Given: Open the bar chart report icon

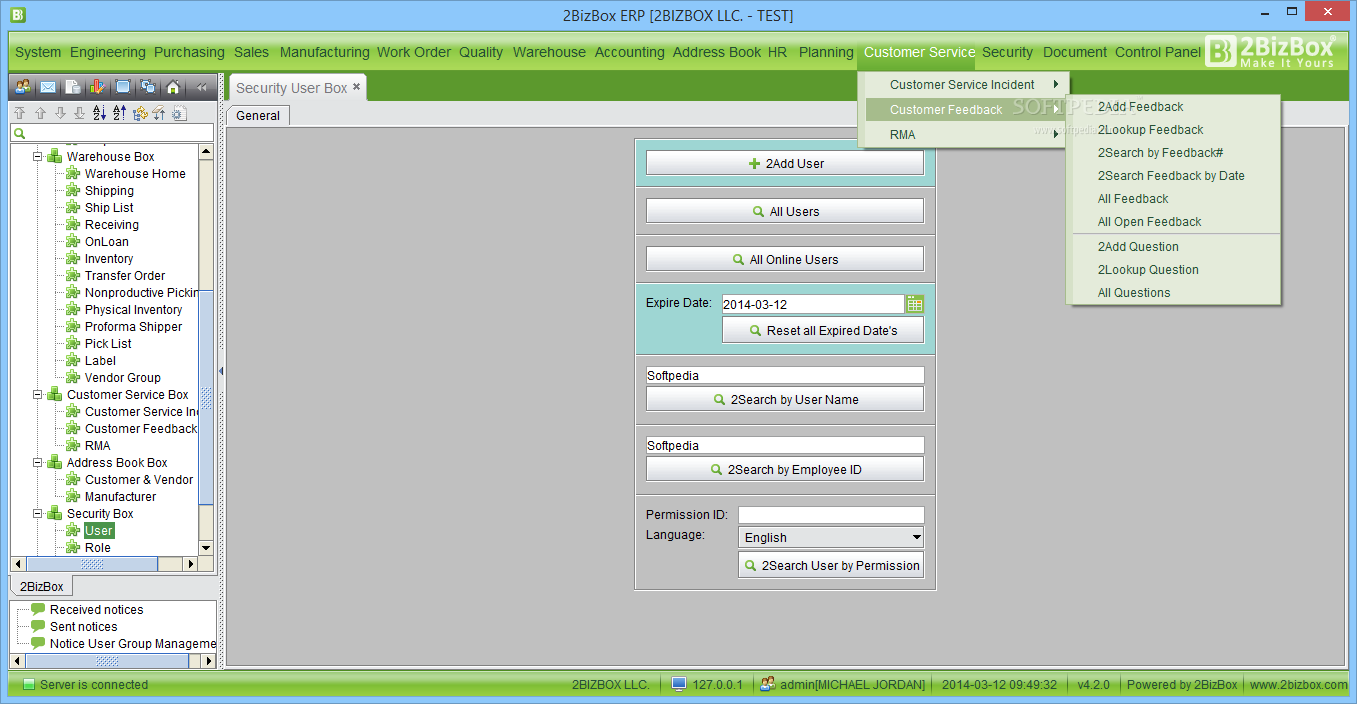Looking at the screenshot, I should coord(97,87).
